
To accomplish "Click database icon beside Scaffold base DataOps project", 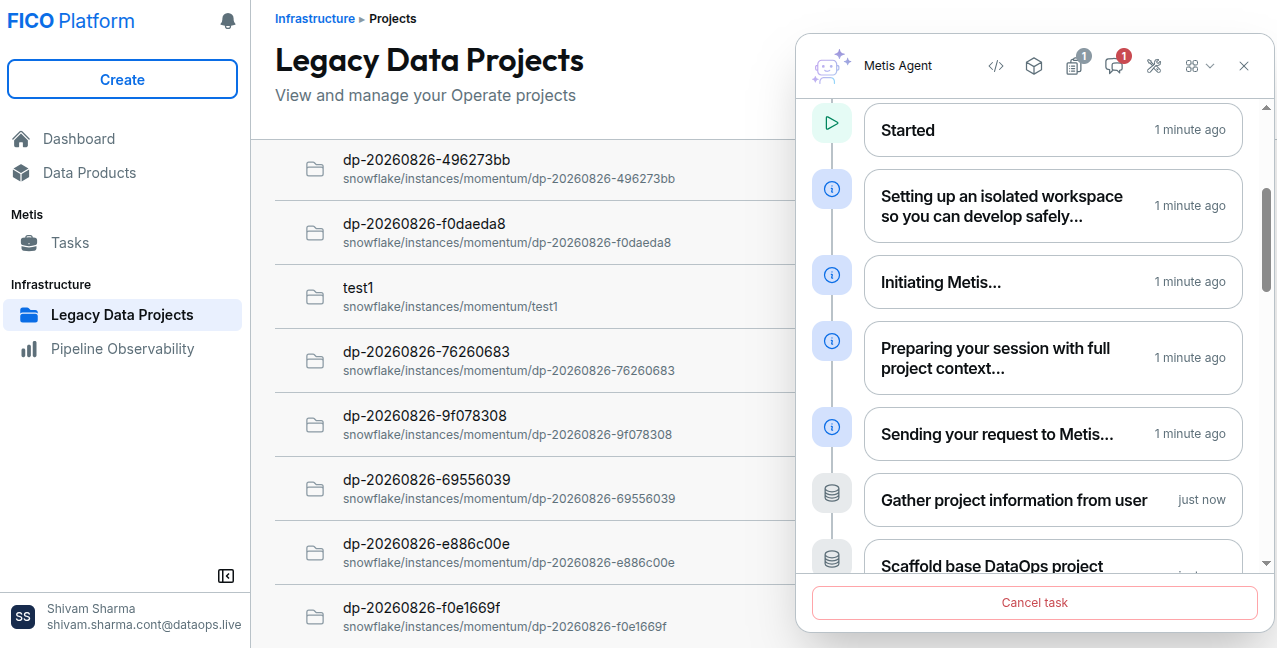I will tap(831, 557).
